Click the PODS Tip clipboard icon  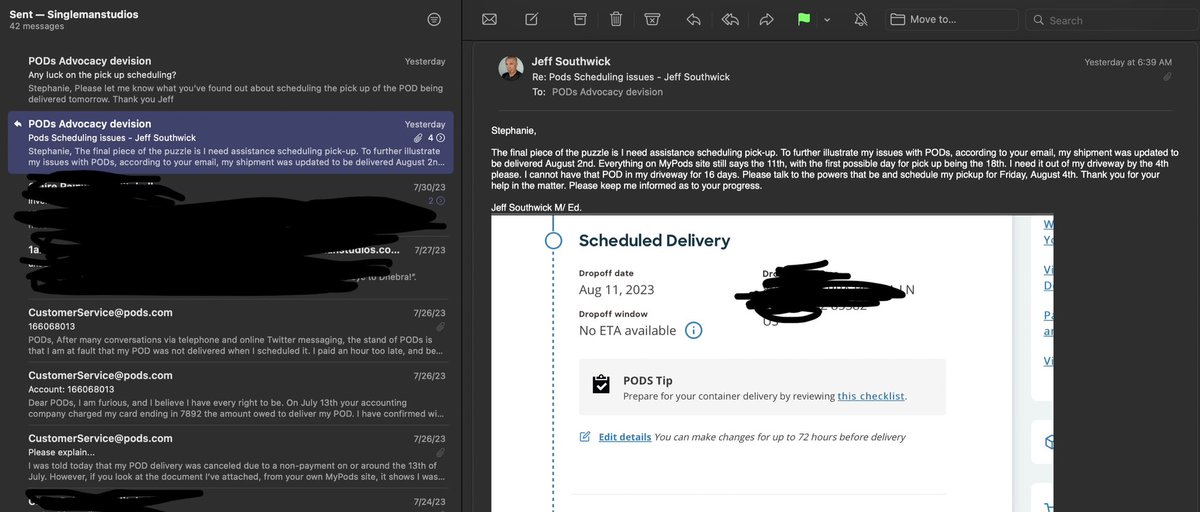(x=601, y=385)
